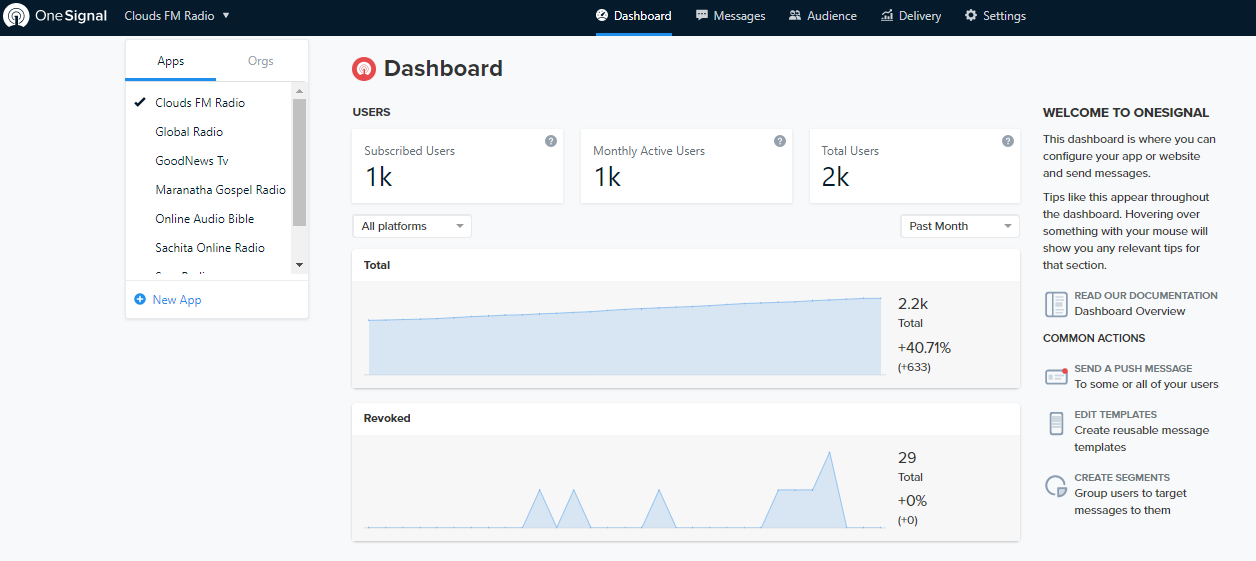Click the OneSignal logo icon
Viewport: 1256px width, 561px height.
pyautogui.click(x=17, y=16)
